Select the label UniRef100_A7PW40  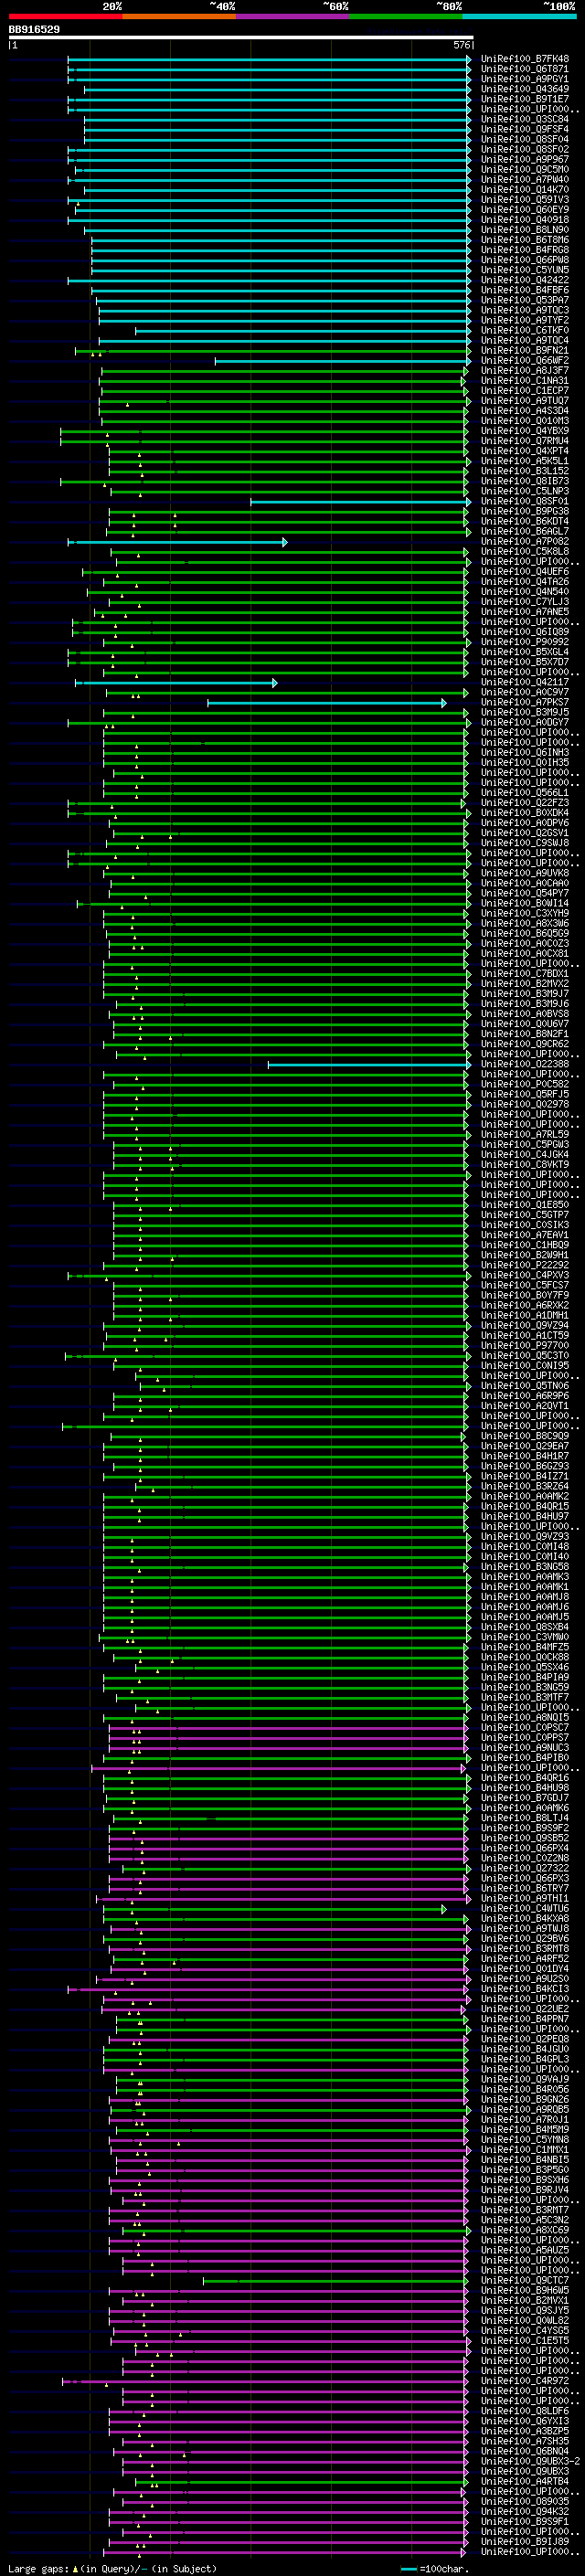coord(525,179)
